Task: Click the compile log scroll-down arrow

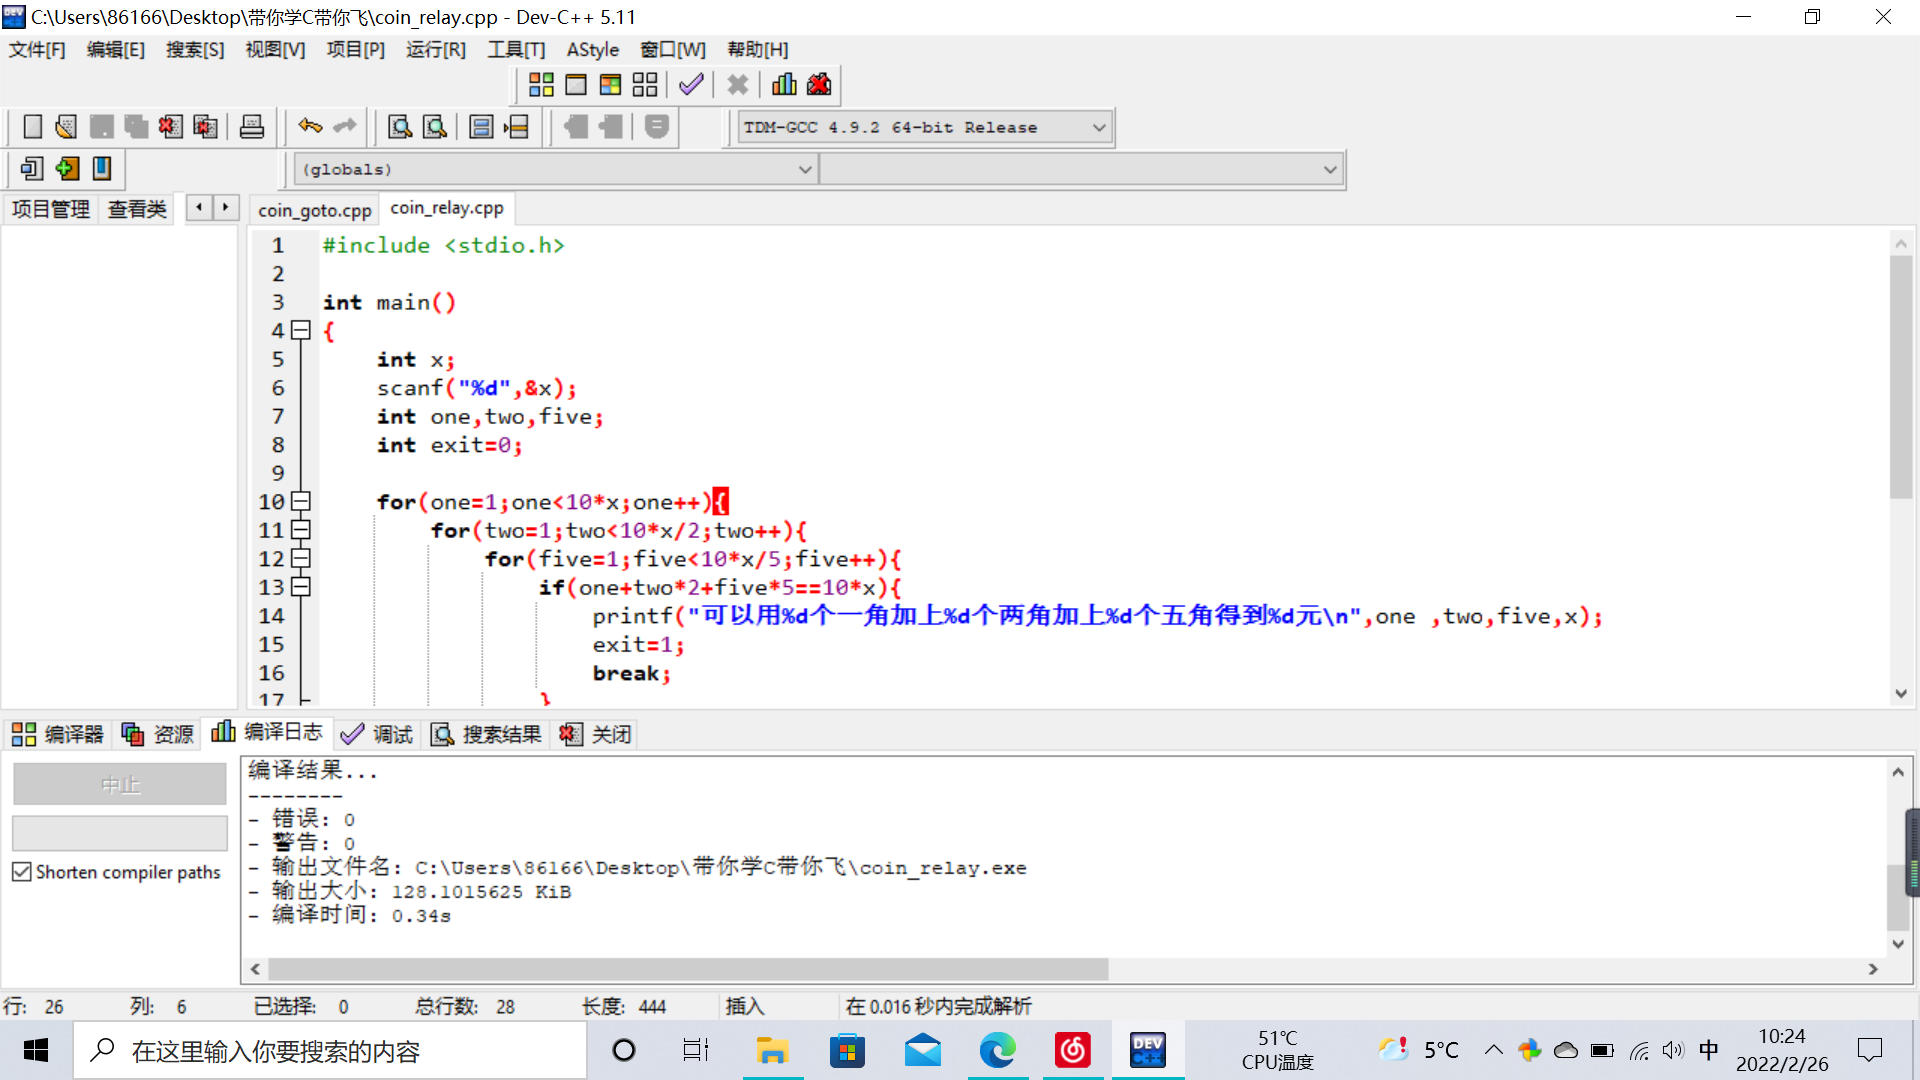Action: pos(1898,944)
